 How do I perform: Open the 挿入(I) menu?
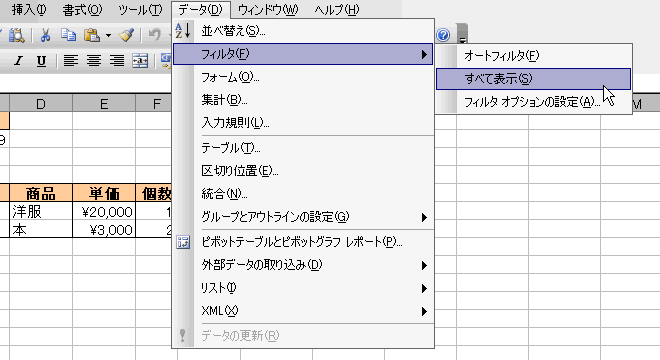[x=29, y=10]
